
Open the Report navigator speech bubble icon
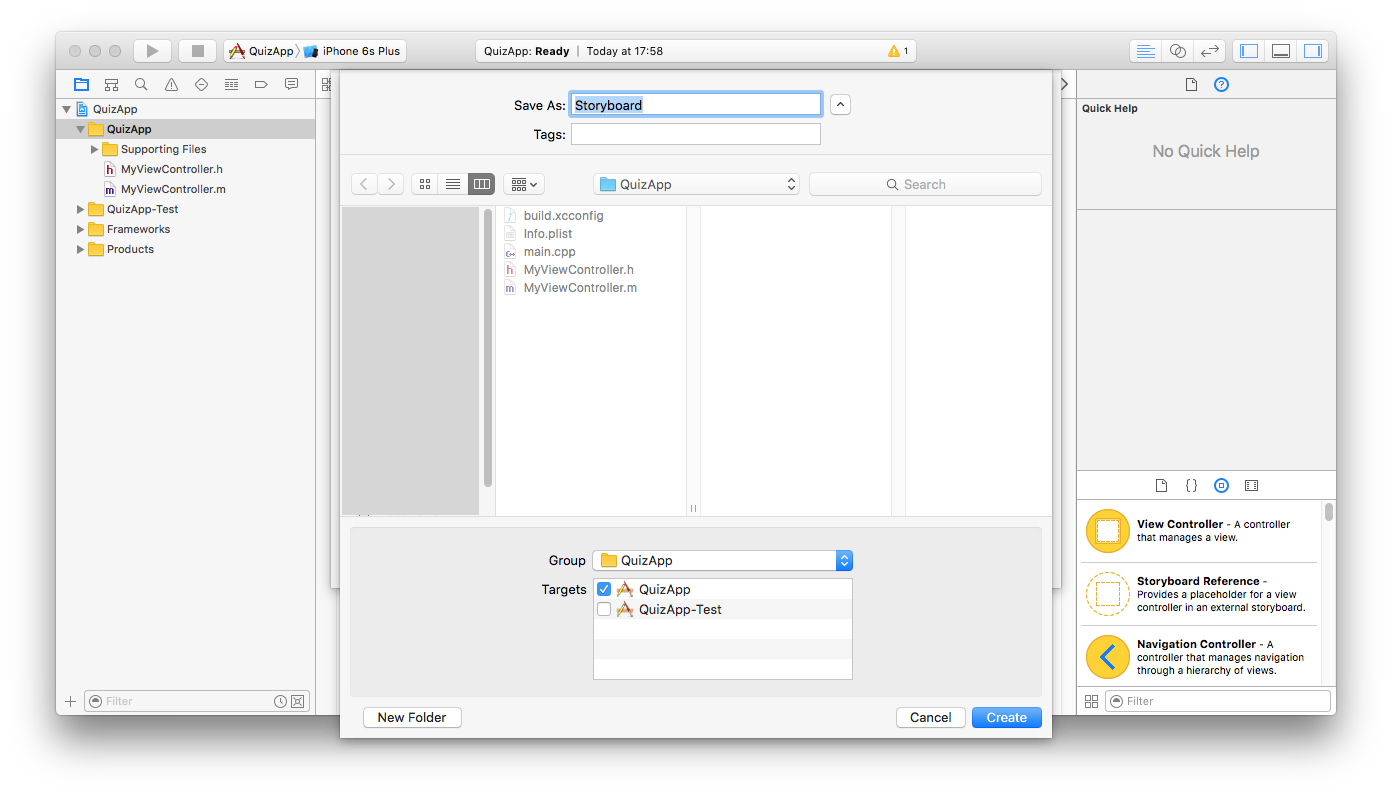point(291,85)
